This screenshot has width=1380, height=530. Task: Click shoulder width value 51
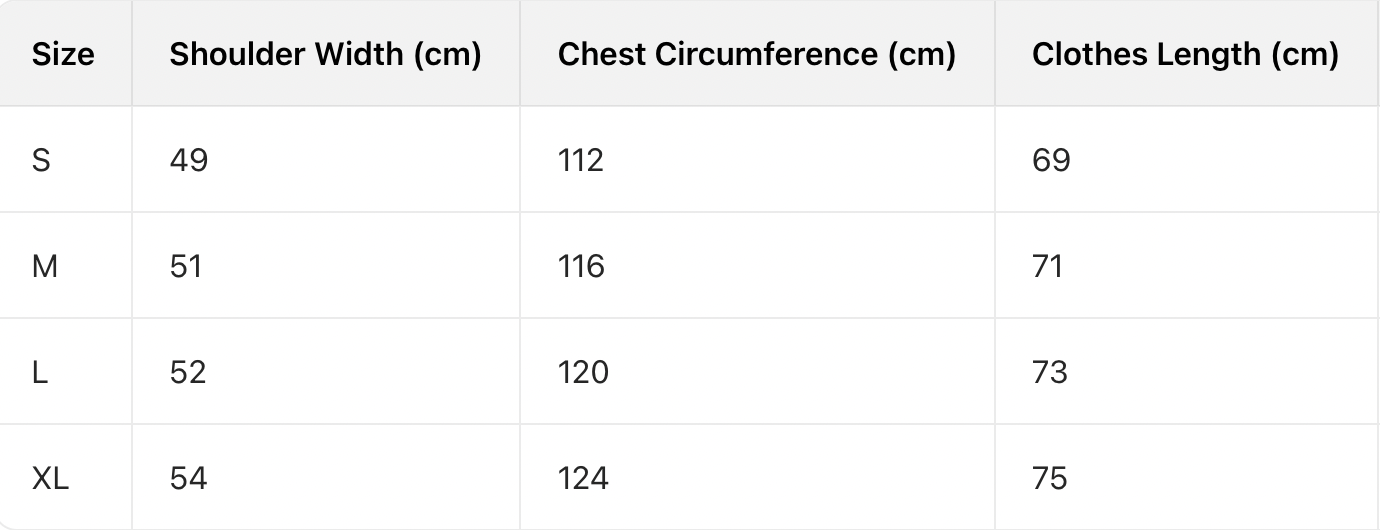(x=186, y=266)
